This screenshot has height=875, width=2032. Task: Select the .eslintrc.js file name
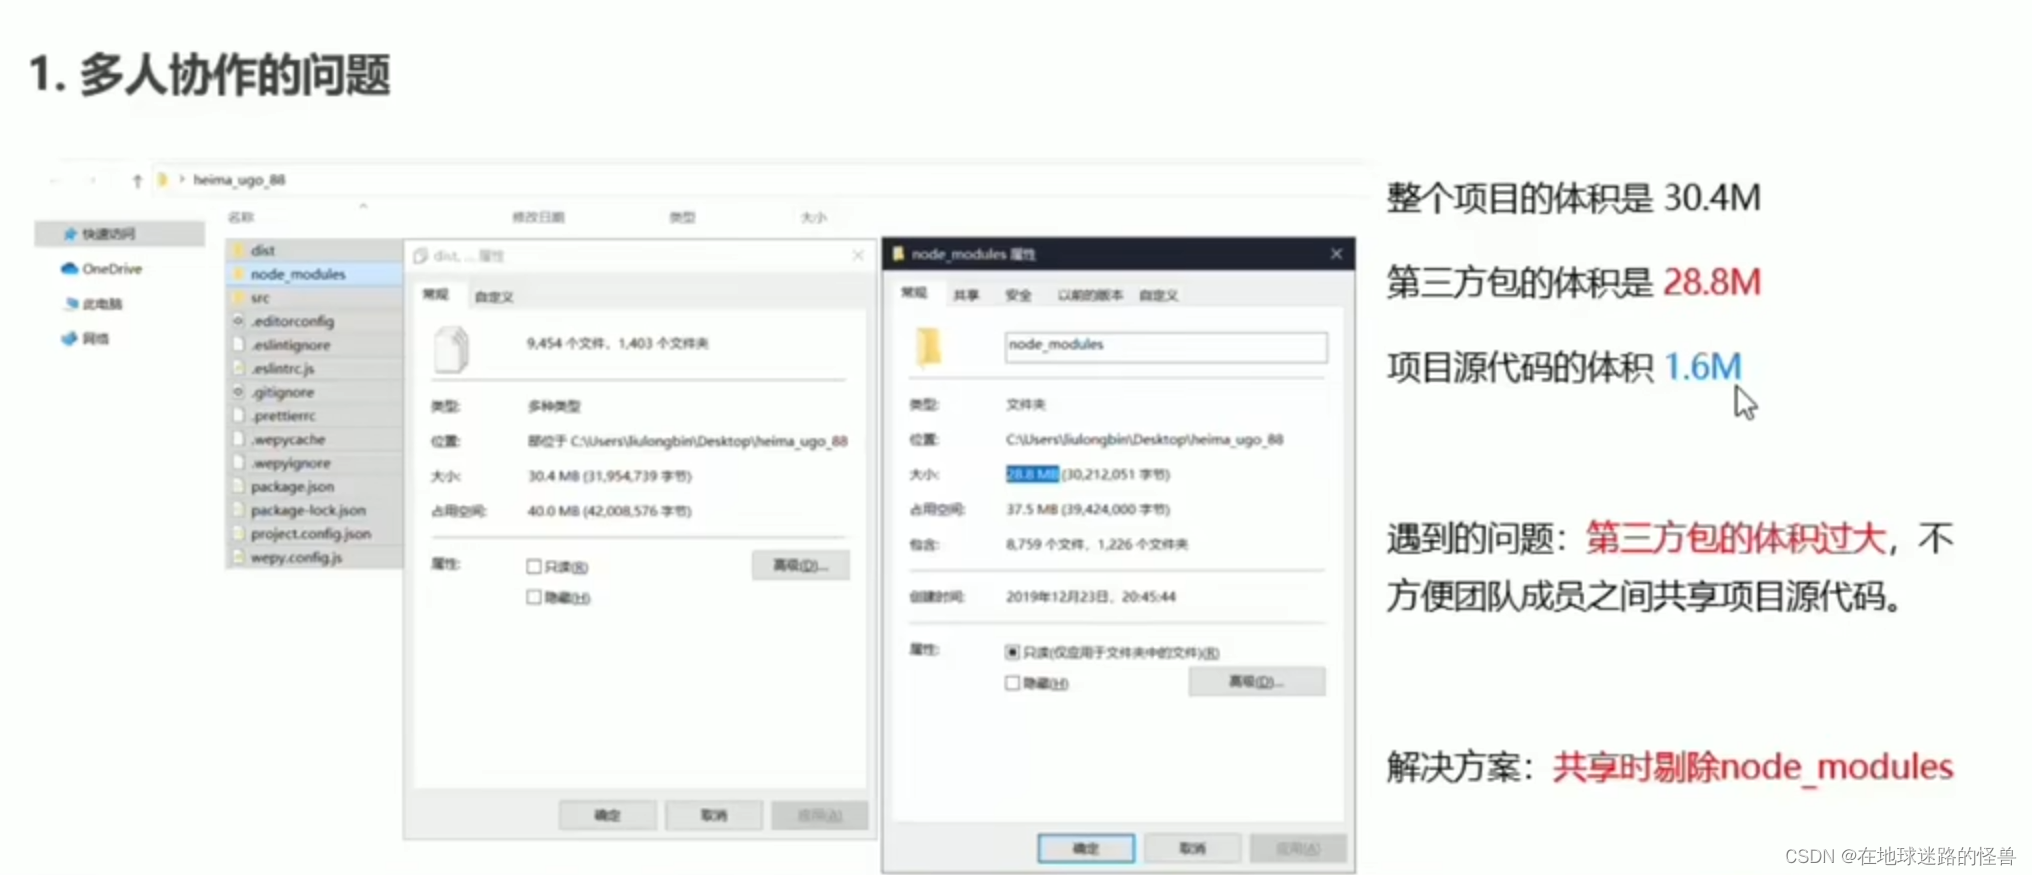click(x=282, y=369)
